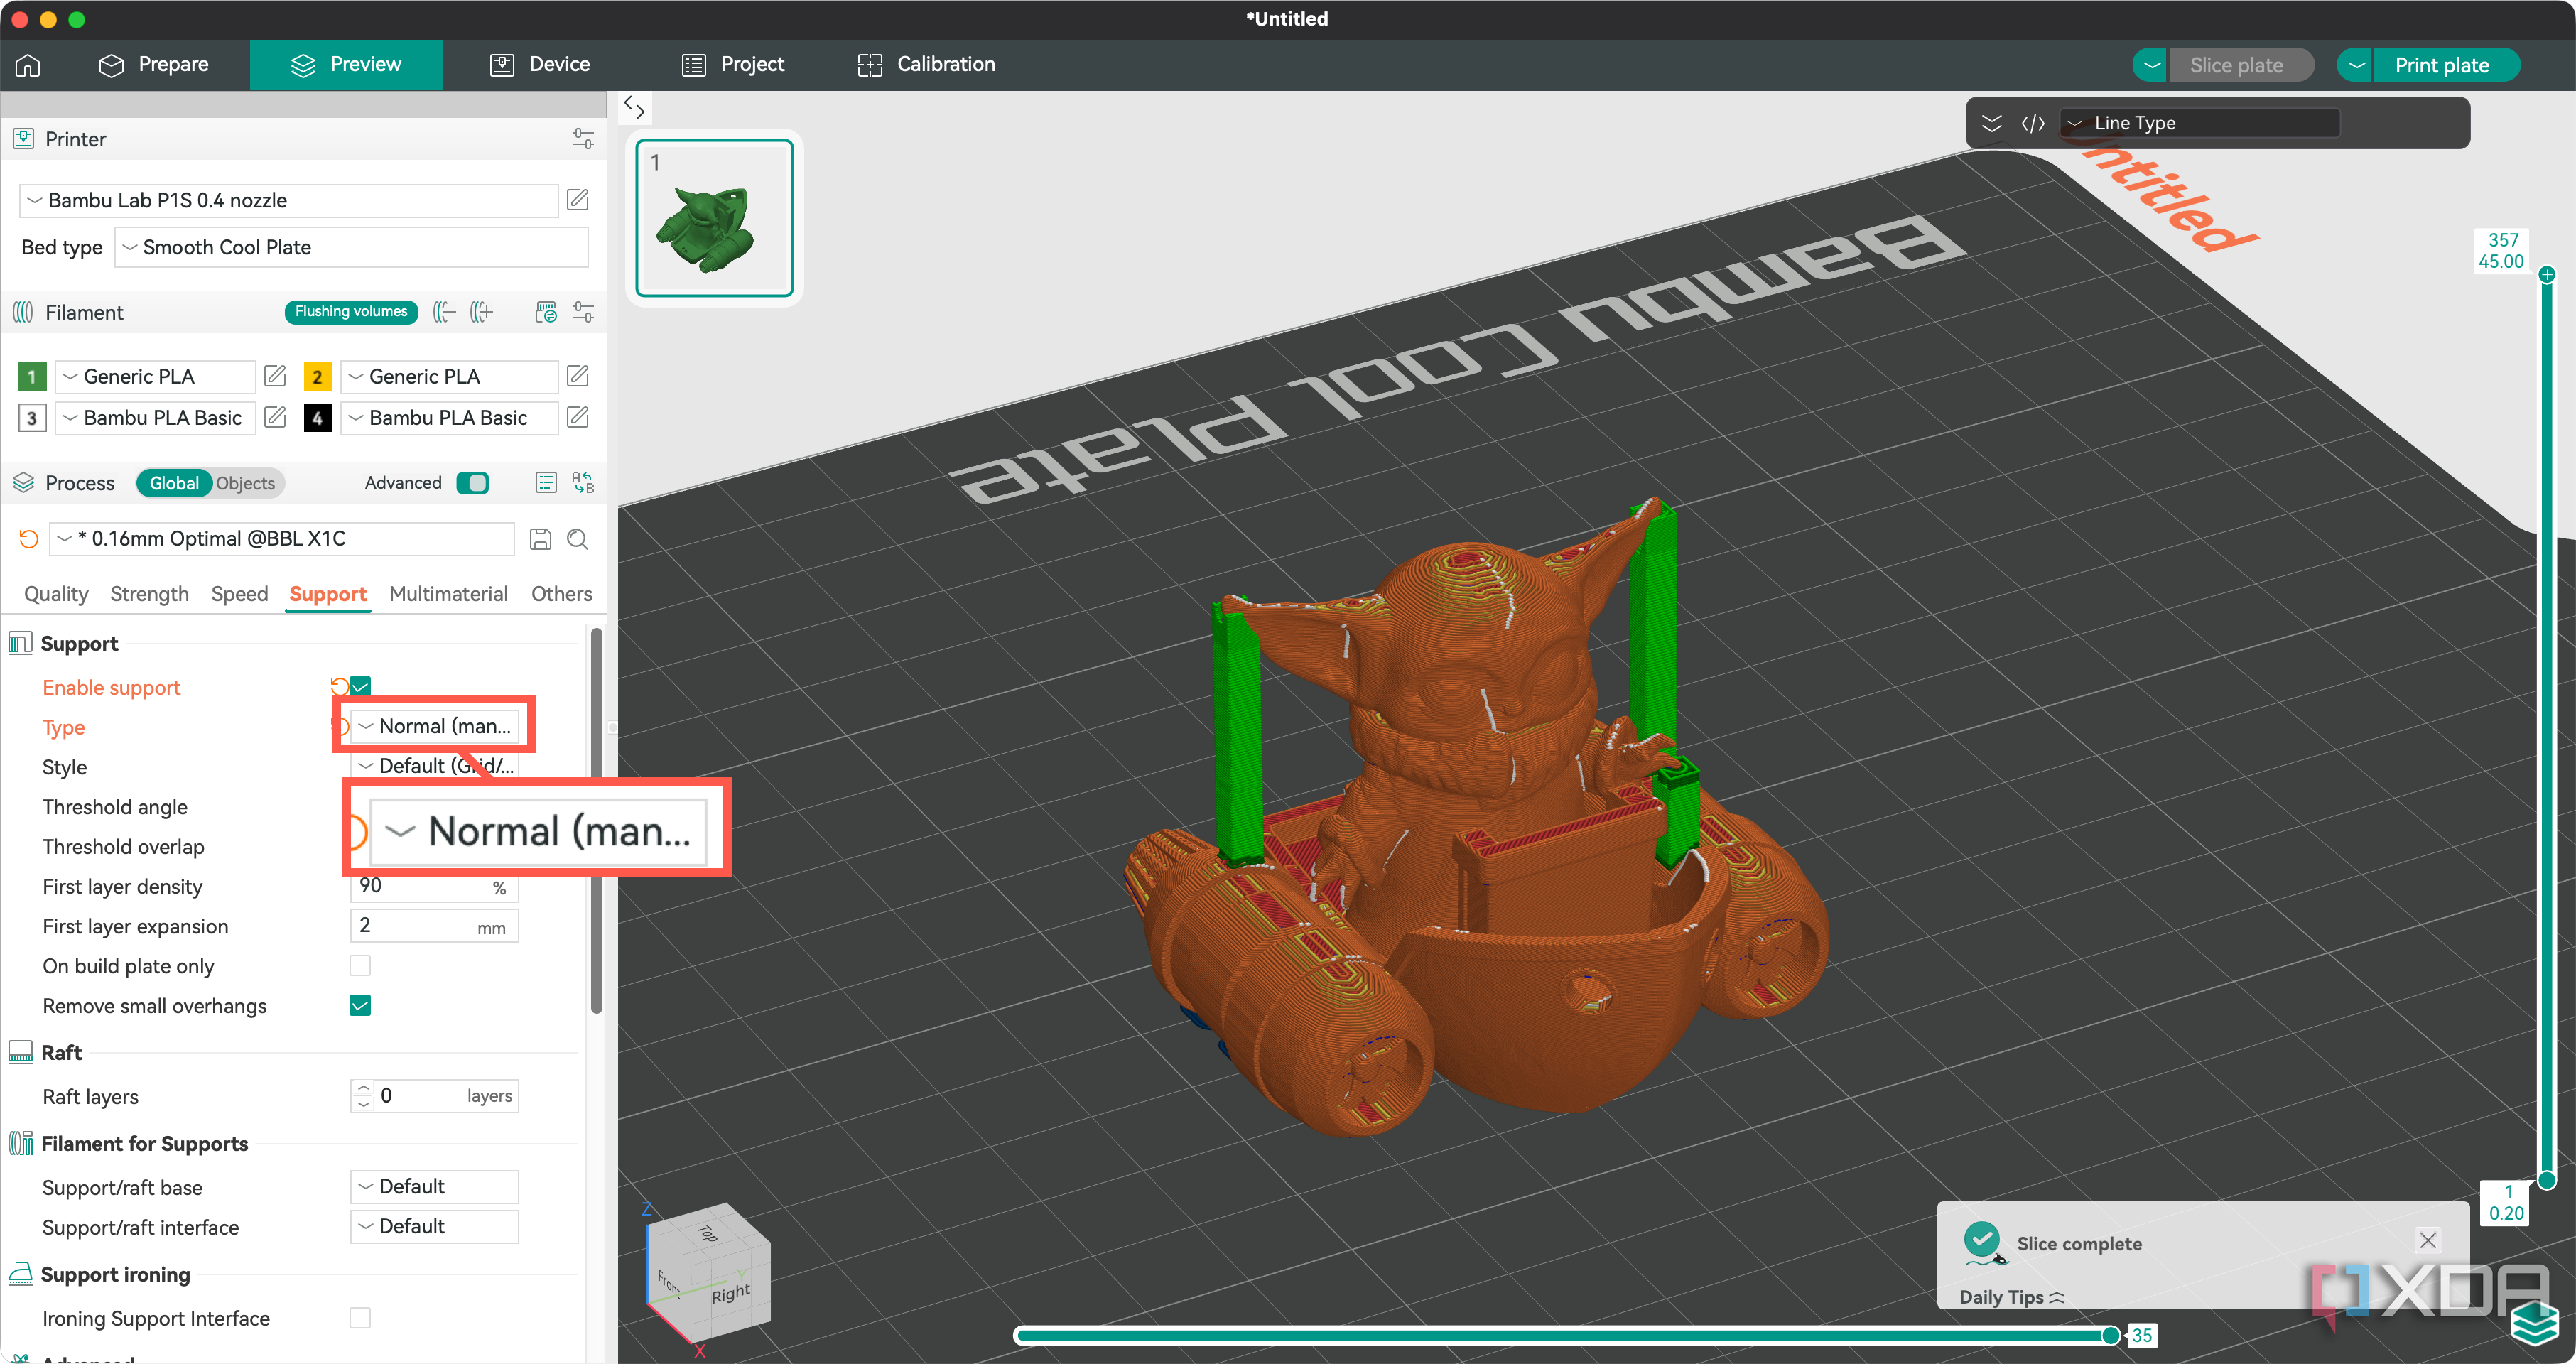Open filament 1 Generic PLA dropdown
2576x1364 pixels.
[x=155, y=376]
